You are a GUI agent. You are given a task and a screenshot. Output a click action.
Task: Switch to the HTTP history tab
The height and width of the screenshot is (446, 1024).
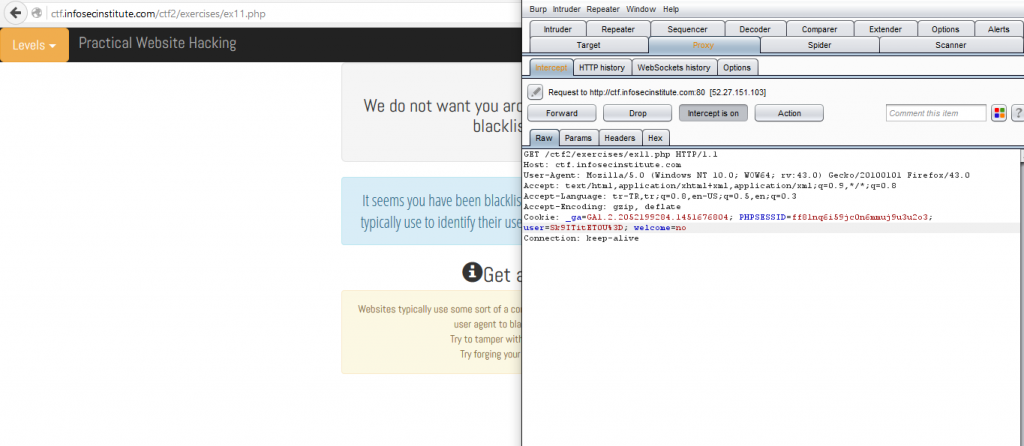(601, 68)
